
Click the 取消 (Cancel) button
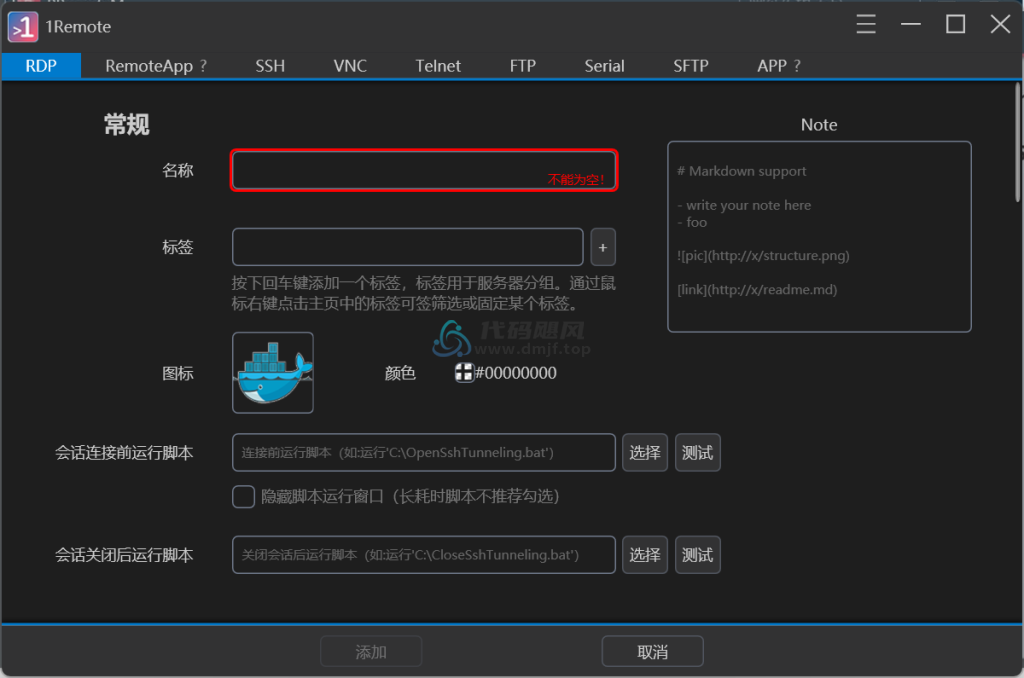(652, 651)
